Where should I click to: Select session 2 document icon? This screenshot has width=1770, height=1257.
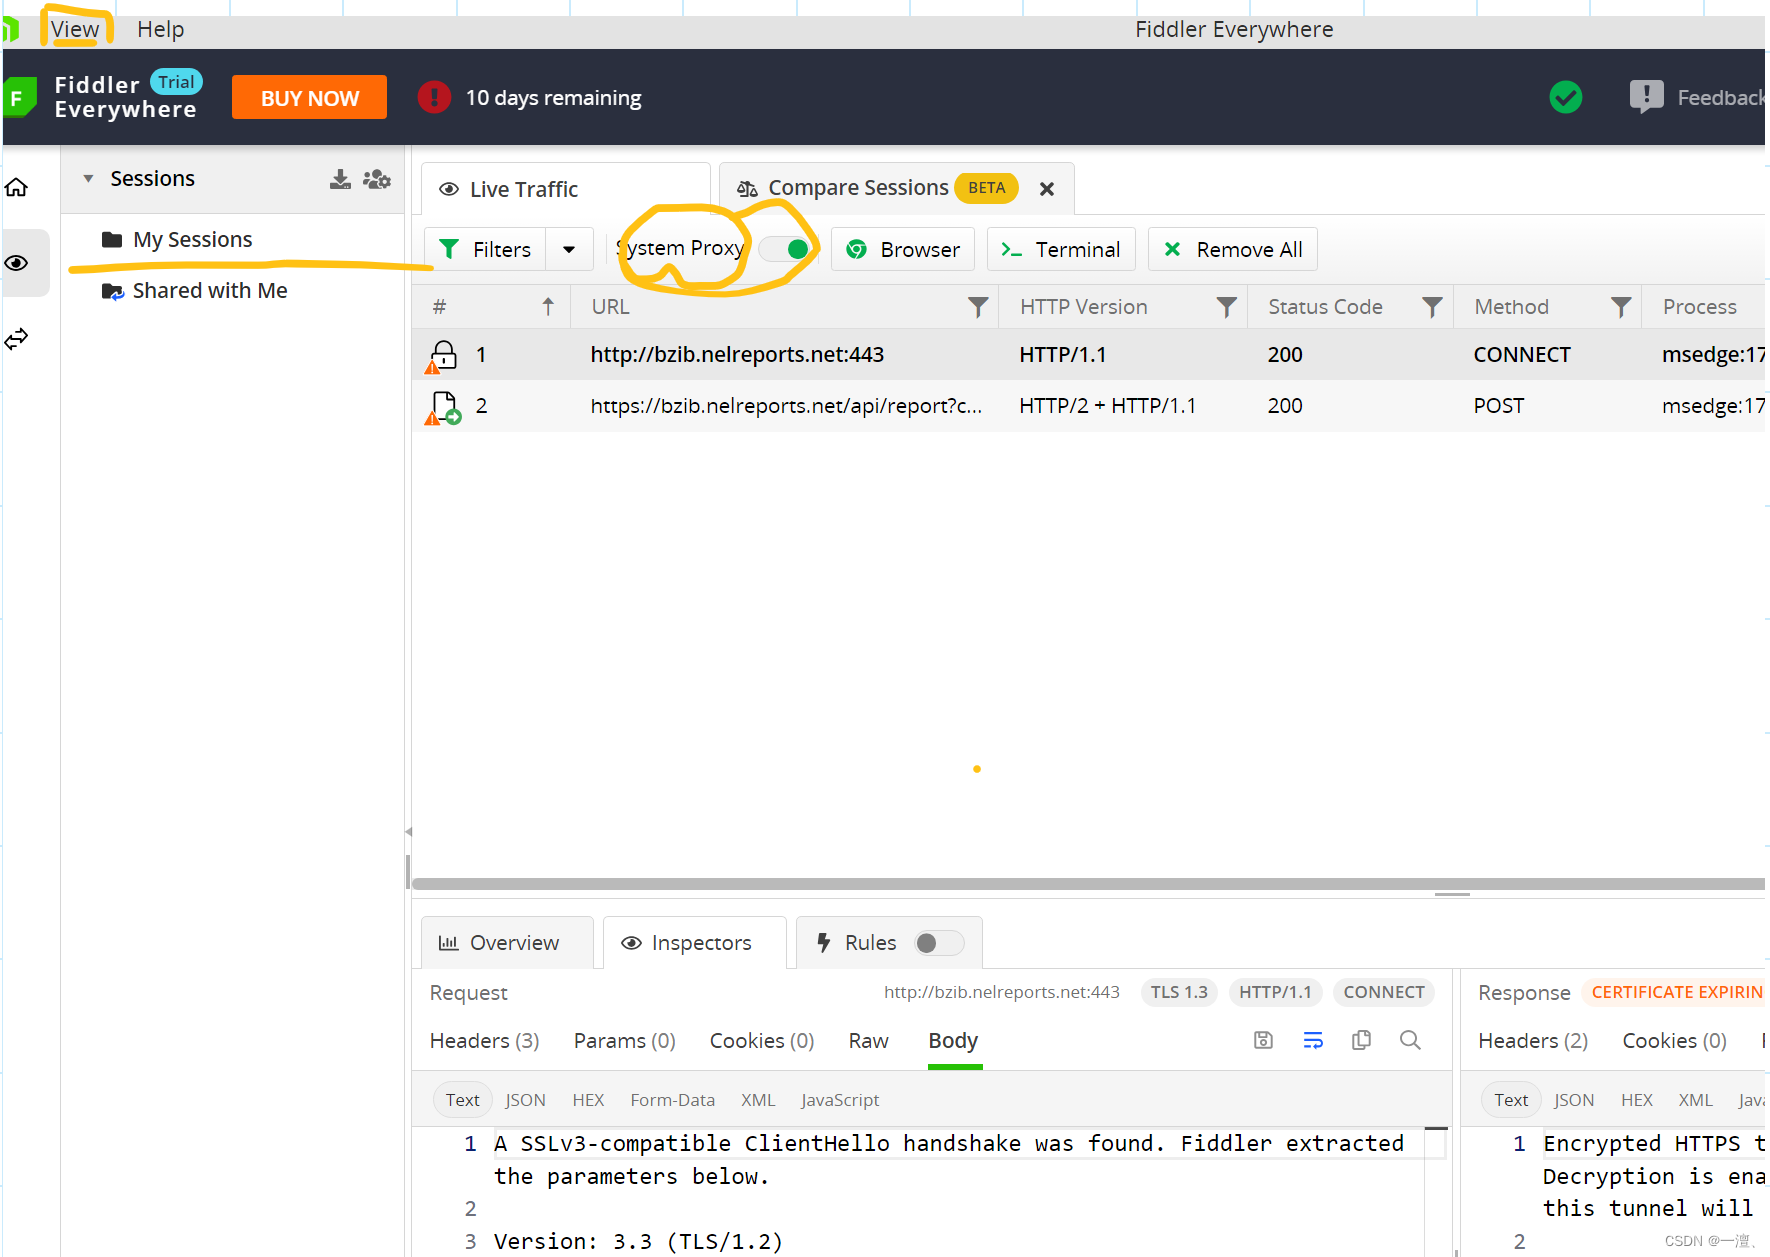[443, 407]
